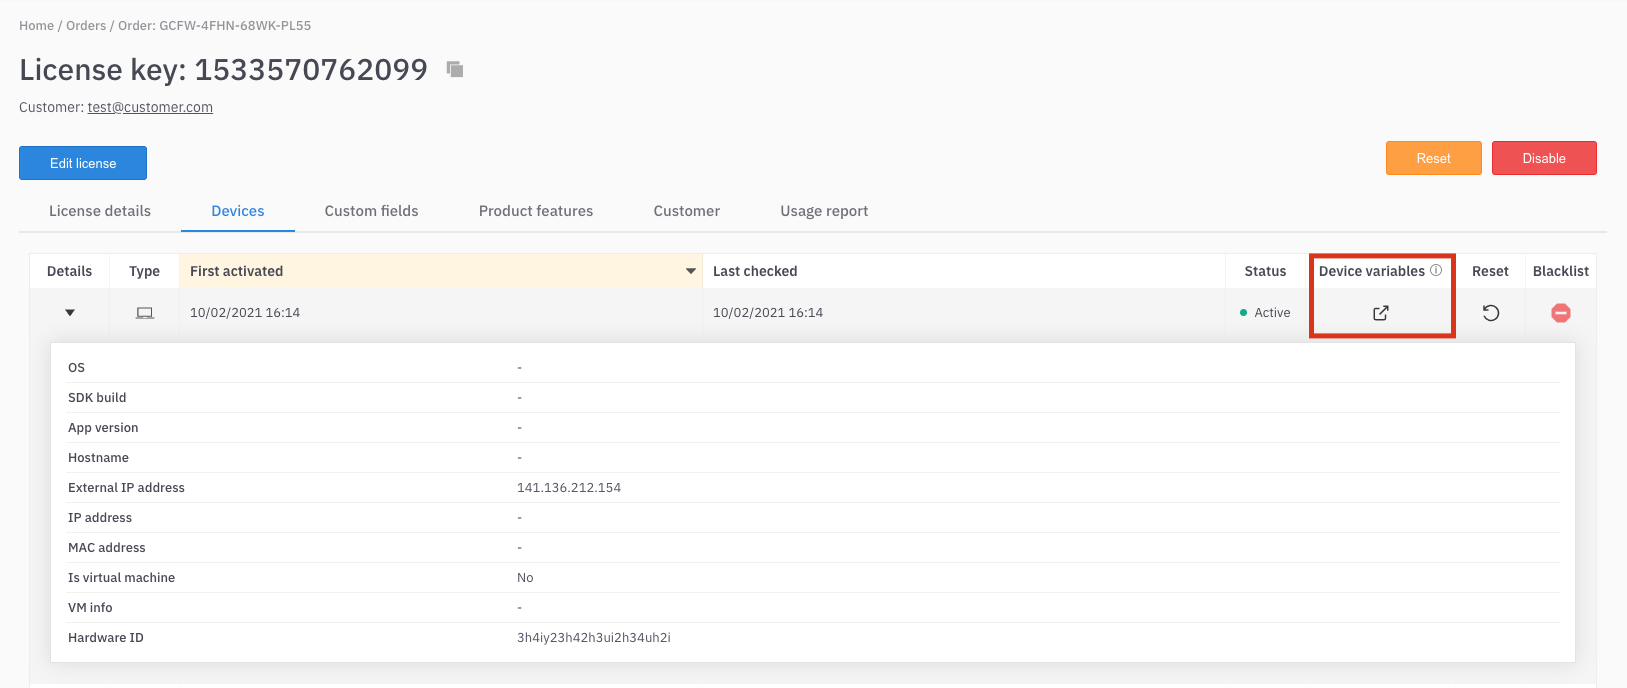Blacklist the device using red icon
The width and height of the screenshot is (1627, 688).
coord(1560,313)
